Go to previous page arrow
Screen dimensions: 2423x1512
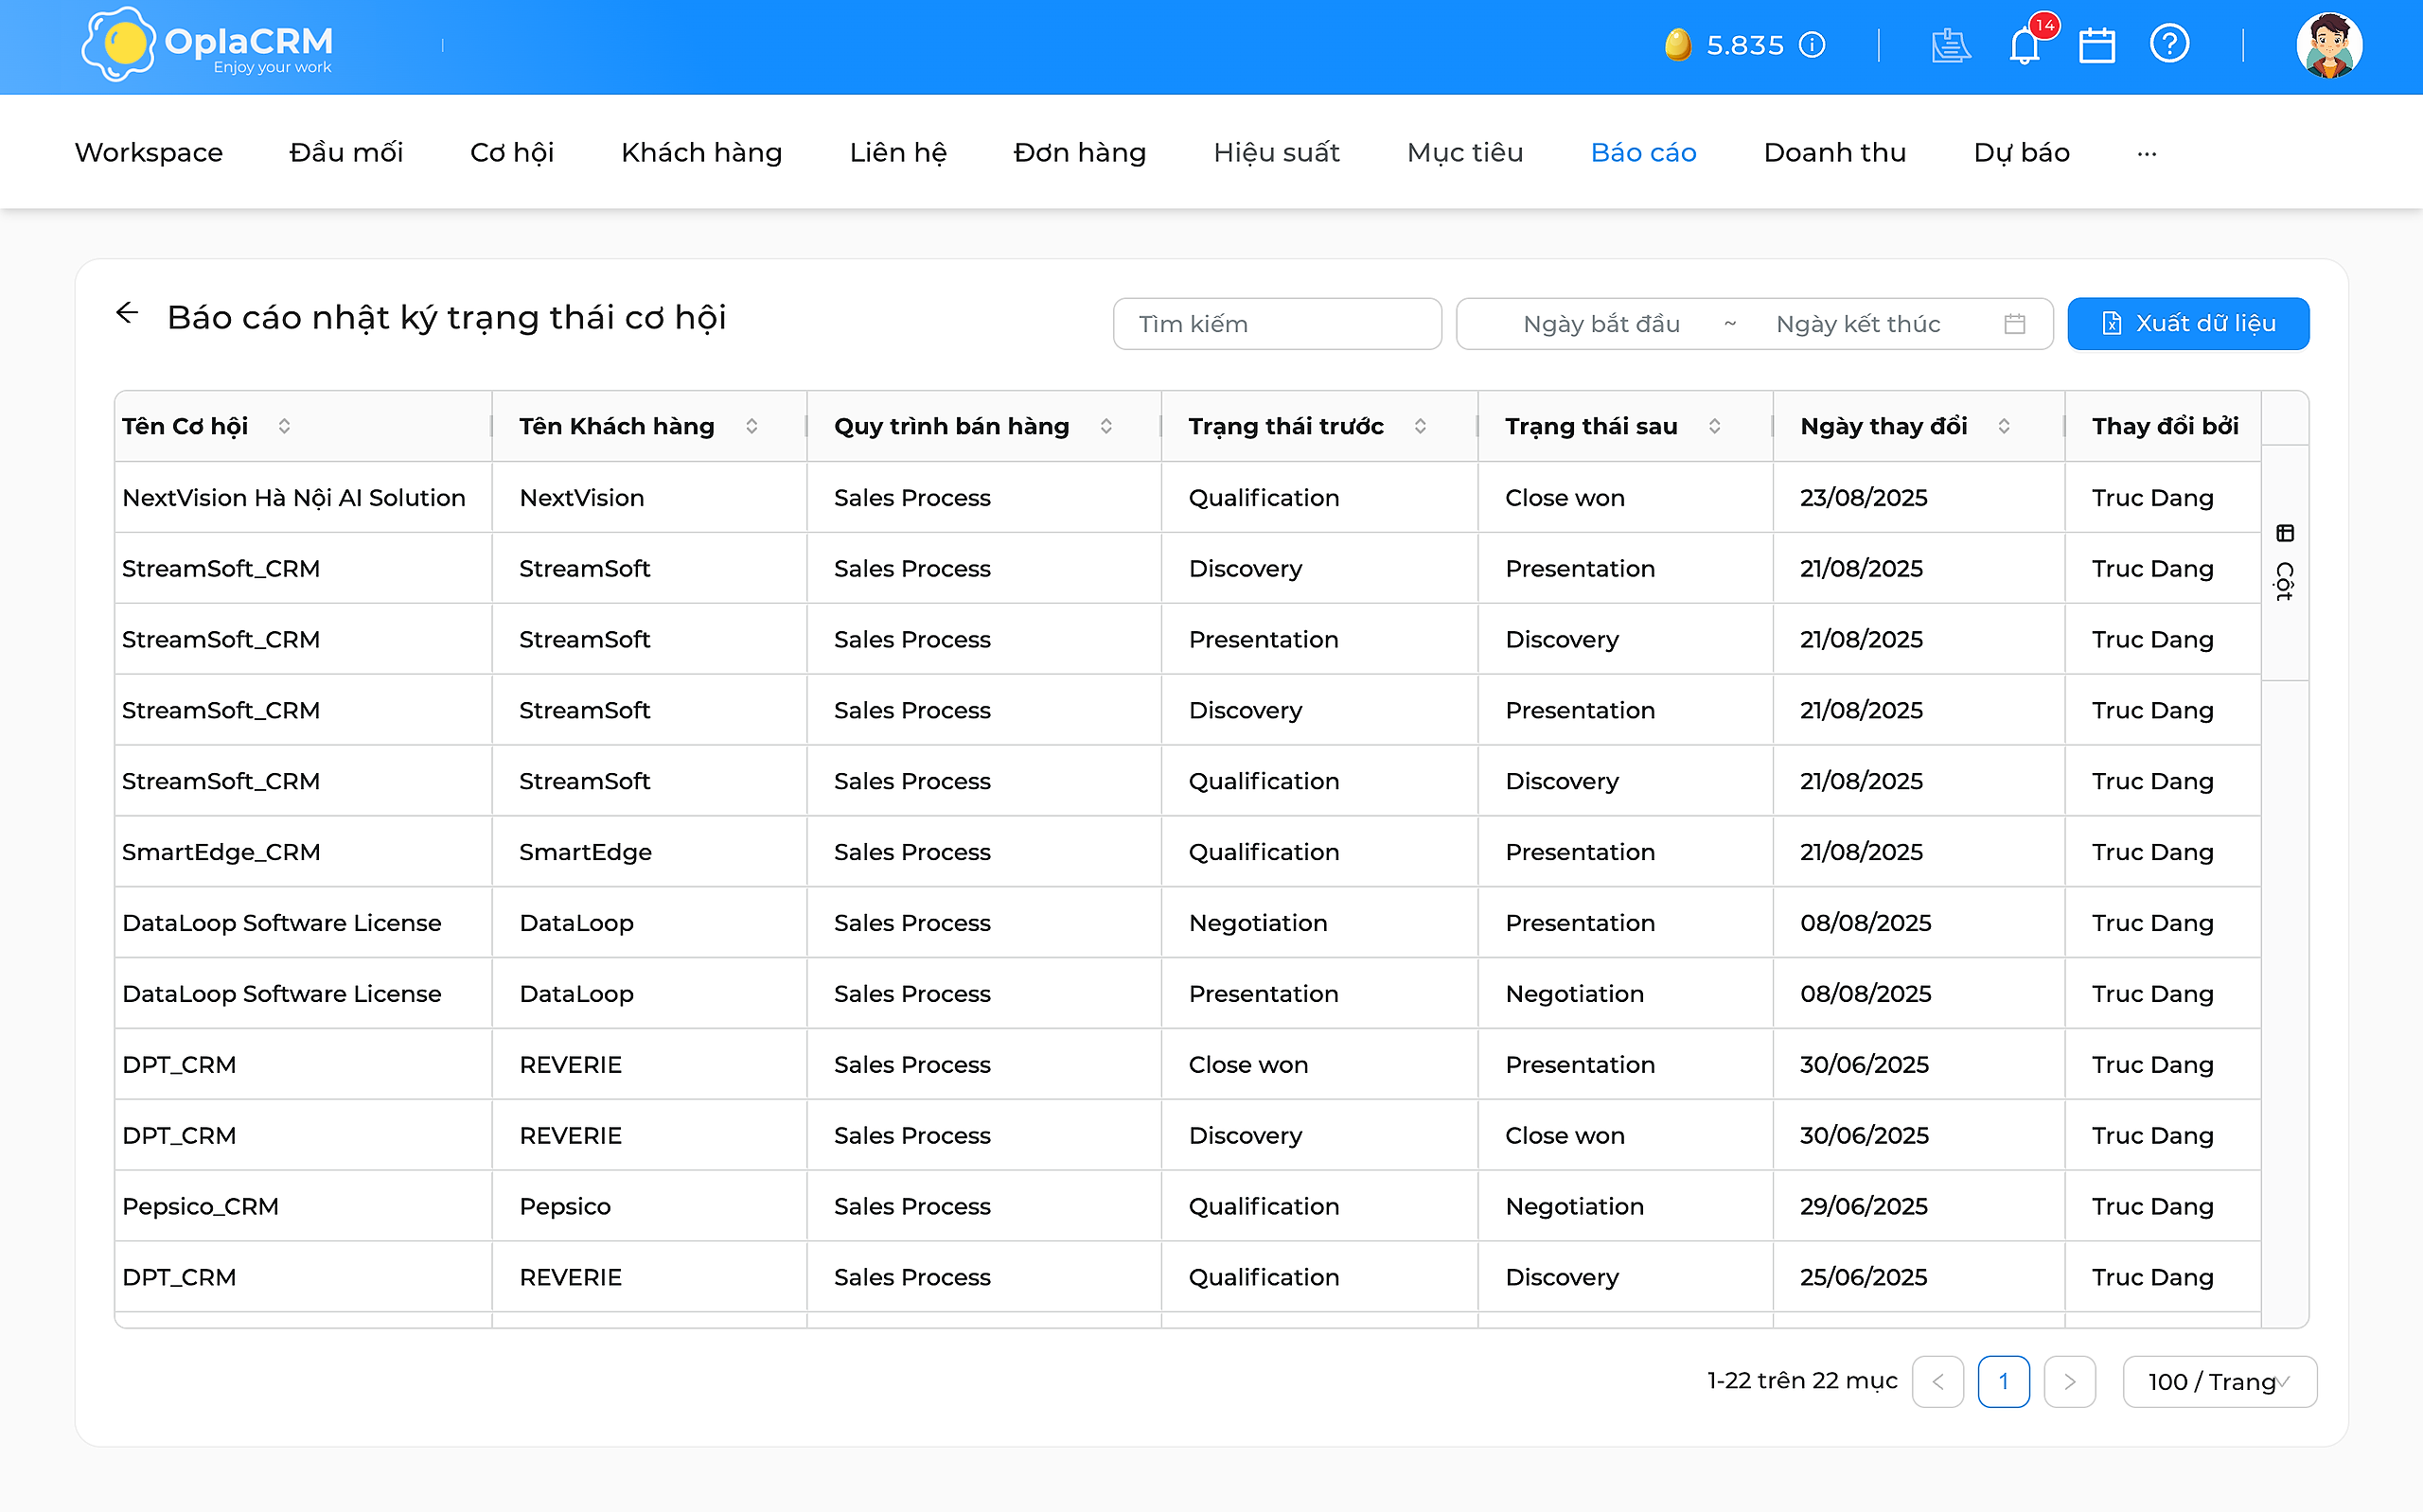click(x=1938, y=1382)
